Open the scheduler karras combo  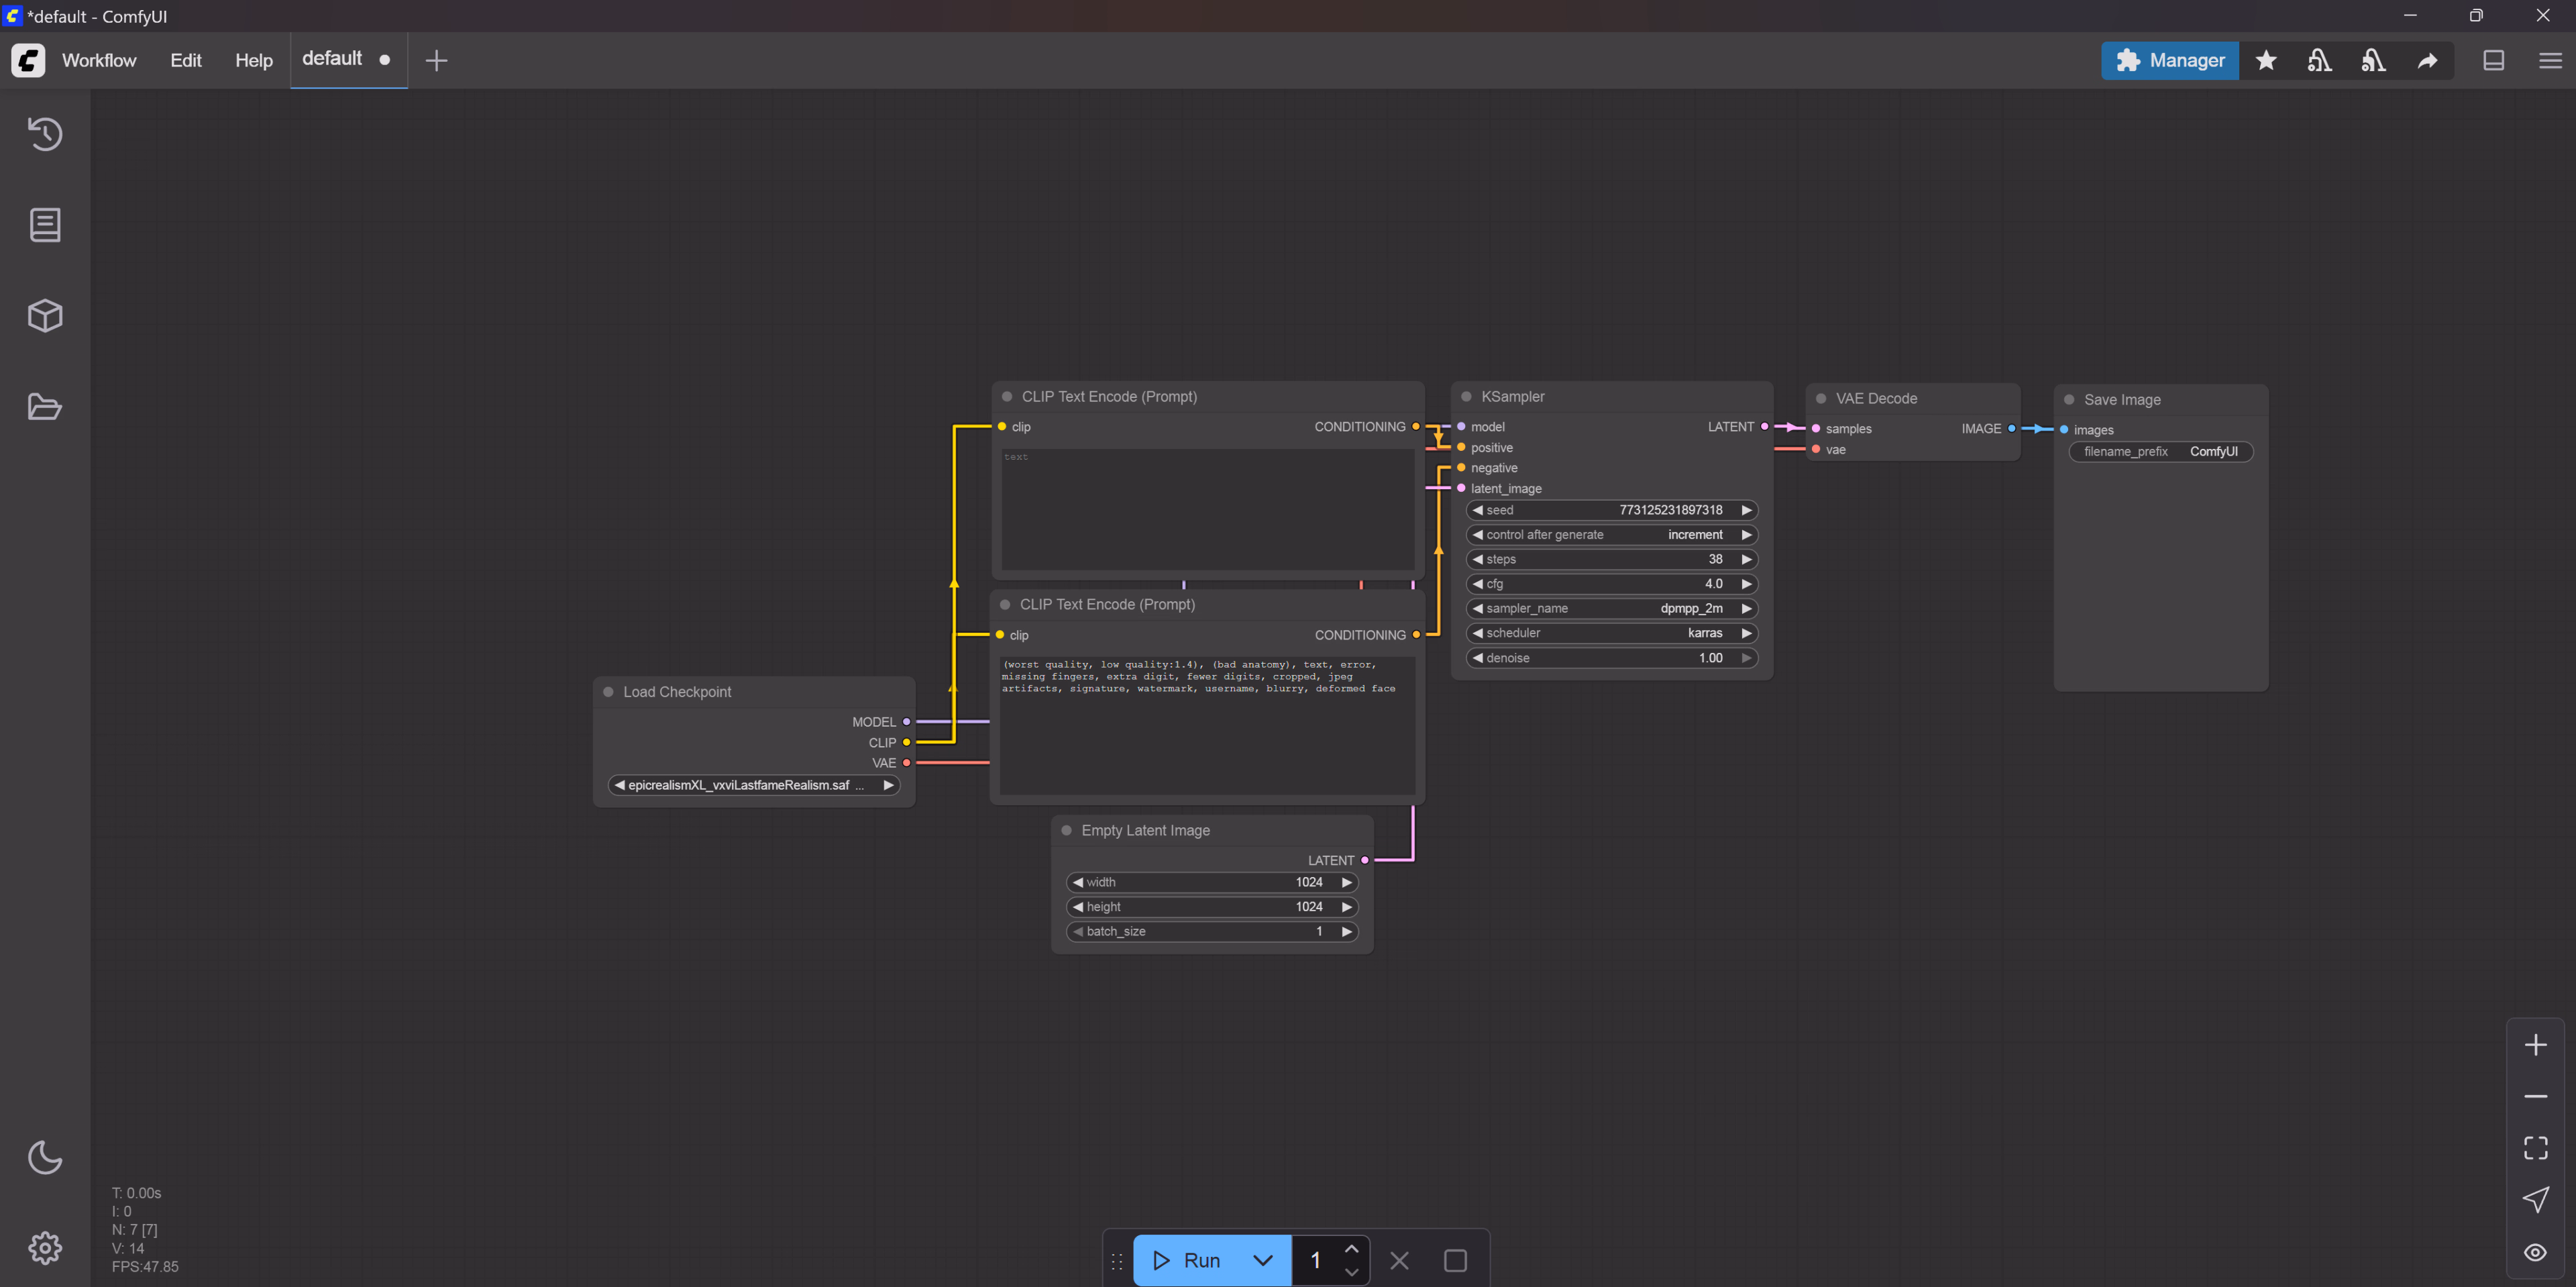(x=1611, y=633)
